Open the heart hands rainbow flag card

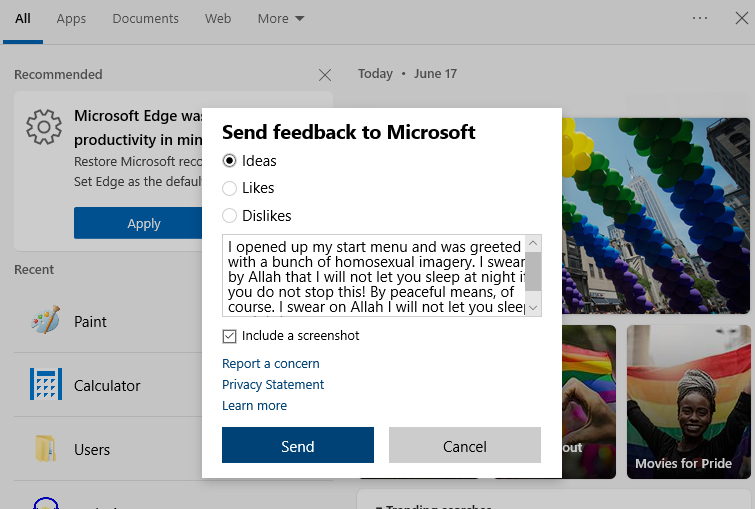click(x=589, y=402)
